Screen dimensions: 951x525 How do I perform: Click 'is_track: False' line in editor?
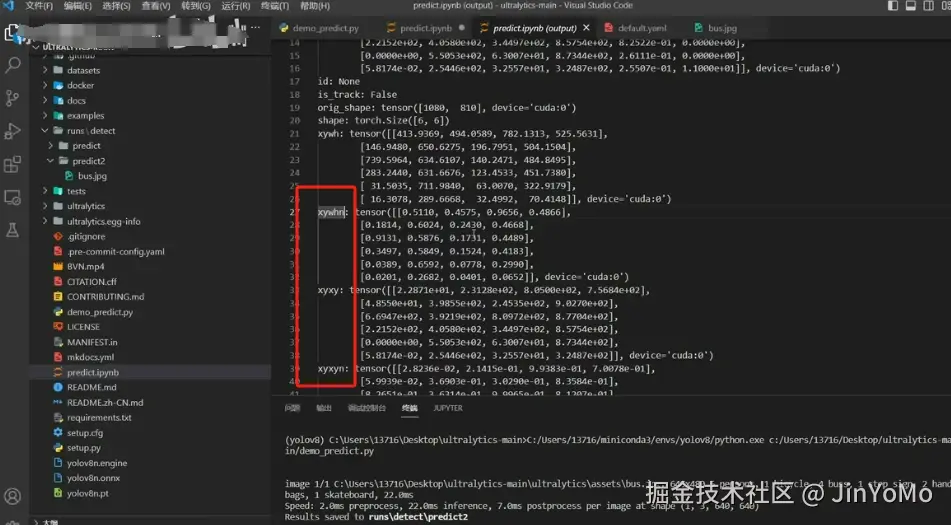[x=357, y=95]
